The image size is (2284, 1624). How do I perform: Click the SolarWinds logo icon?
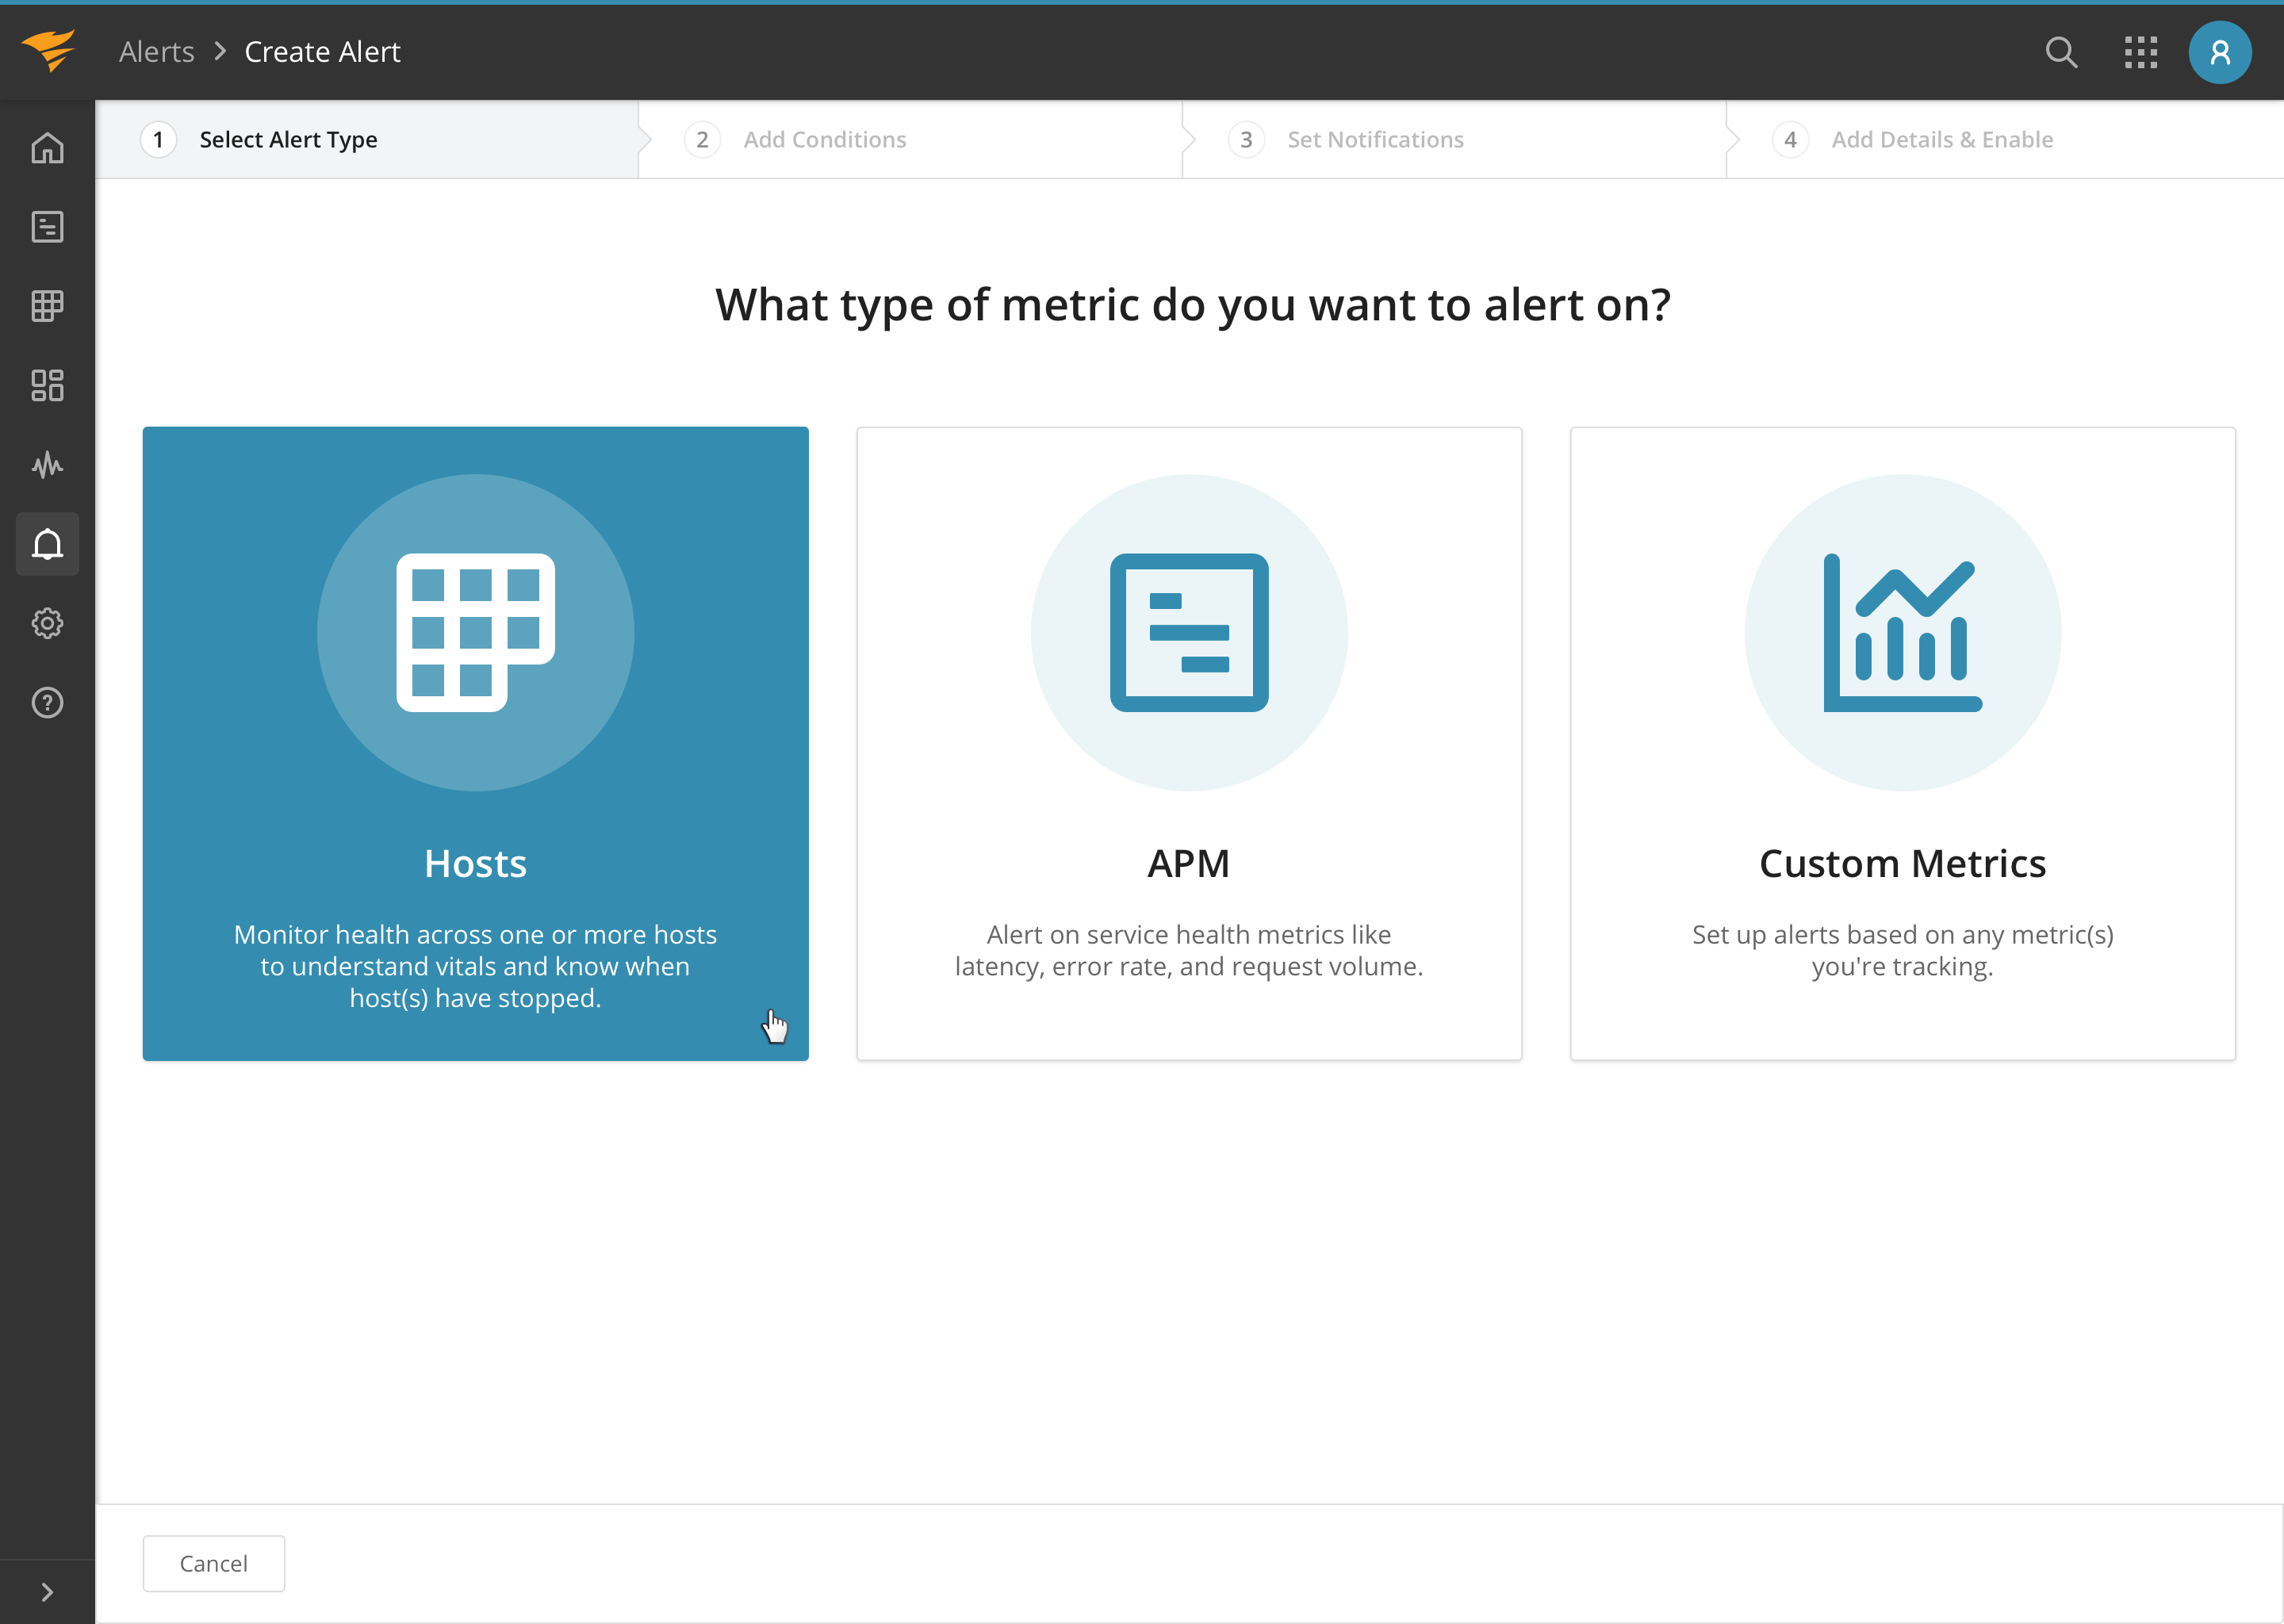click(x=48, y=51)
